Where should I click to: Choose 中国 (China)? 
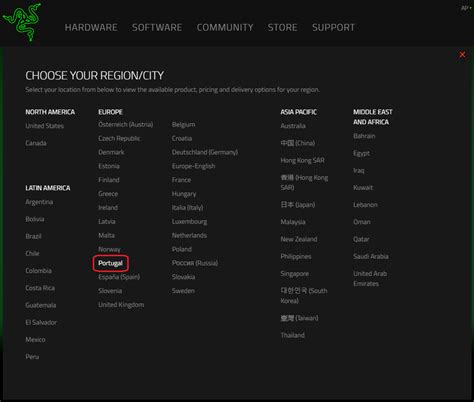click(x=298, y=143)
